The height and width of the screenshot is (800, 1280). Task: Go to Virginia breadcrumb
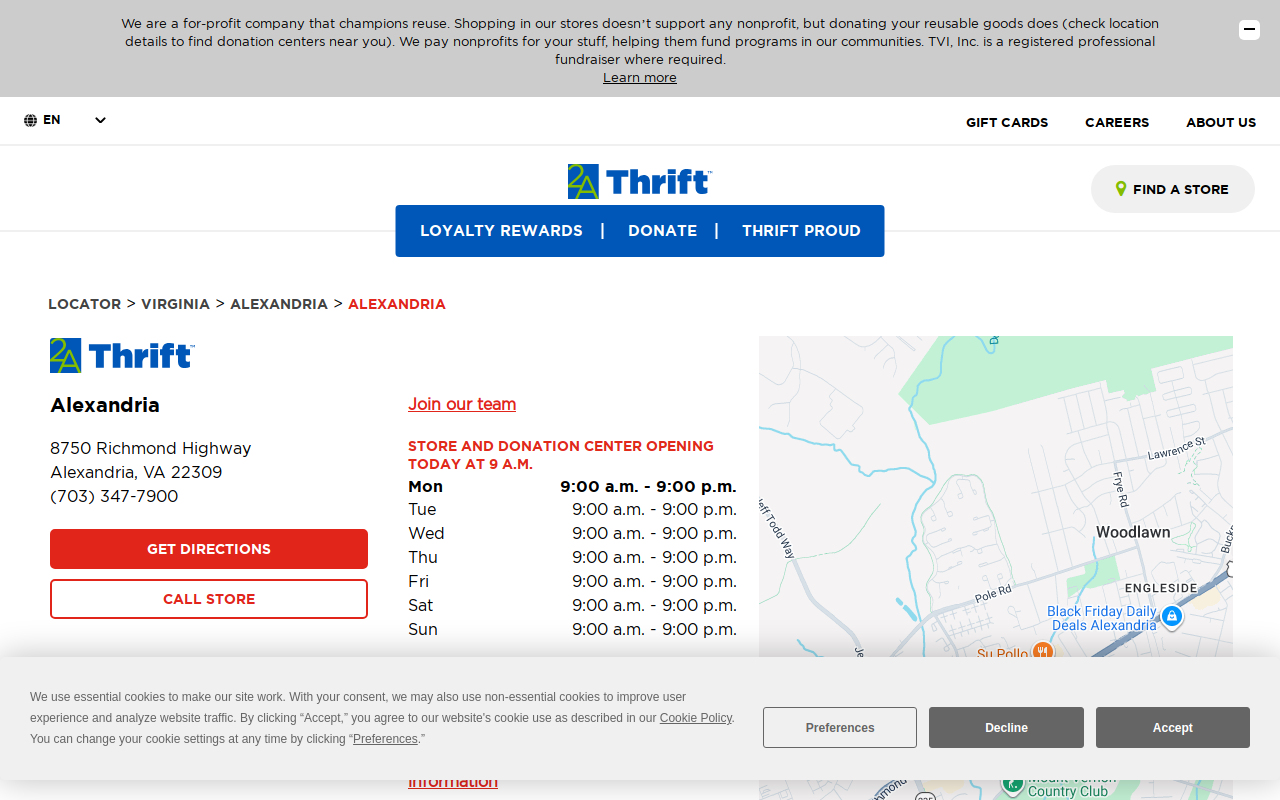pyautogui.click(x=175, y=304)
